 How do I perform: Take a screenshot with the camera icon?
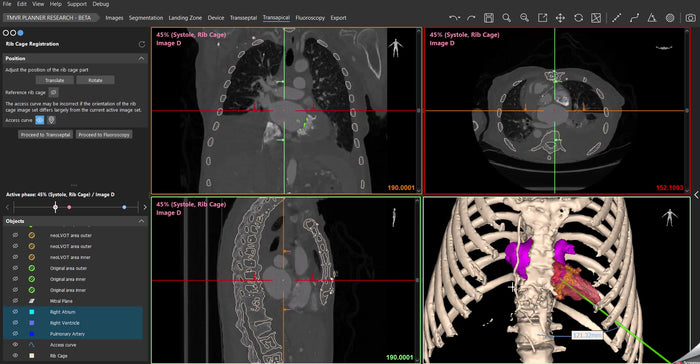coord(690,18)
